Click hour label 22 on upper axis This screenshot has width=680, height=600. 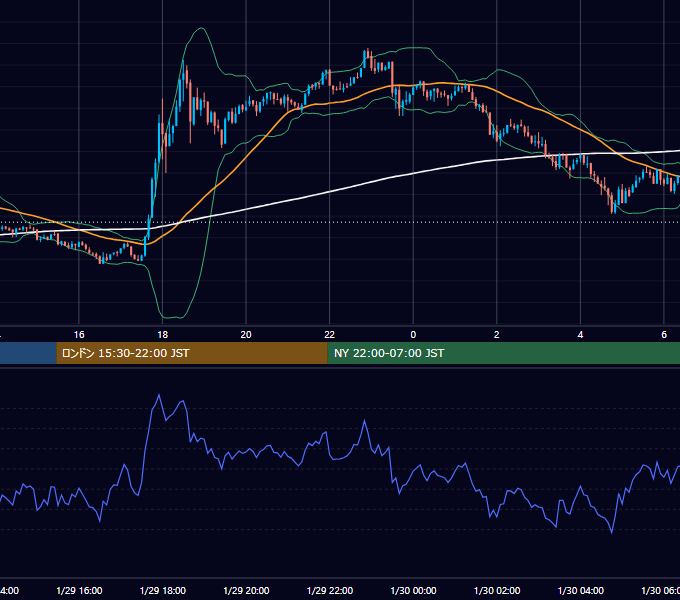330,335
